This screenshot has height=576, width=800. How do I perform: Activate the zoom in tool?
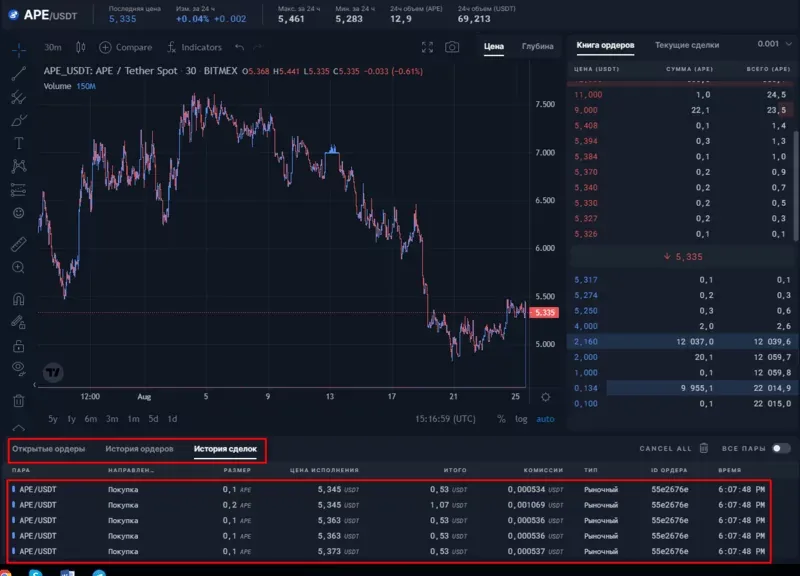[x=19, y=267]
